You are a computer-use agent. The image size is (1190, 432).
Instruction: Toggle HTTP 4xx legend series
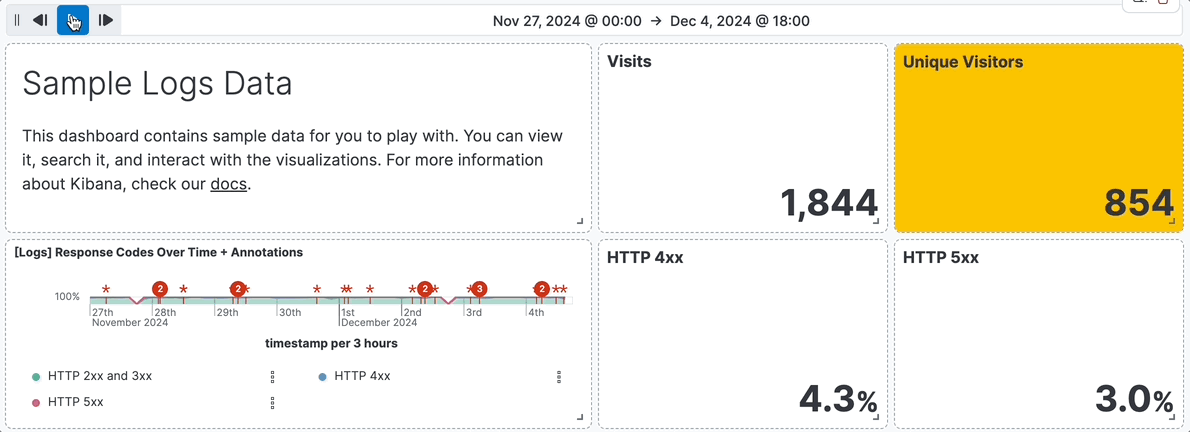pyautogui.click(x=362, y=377)
